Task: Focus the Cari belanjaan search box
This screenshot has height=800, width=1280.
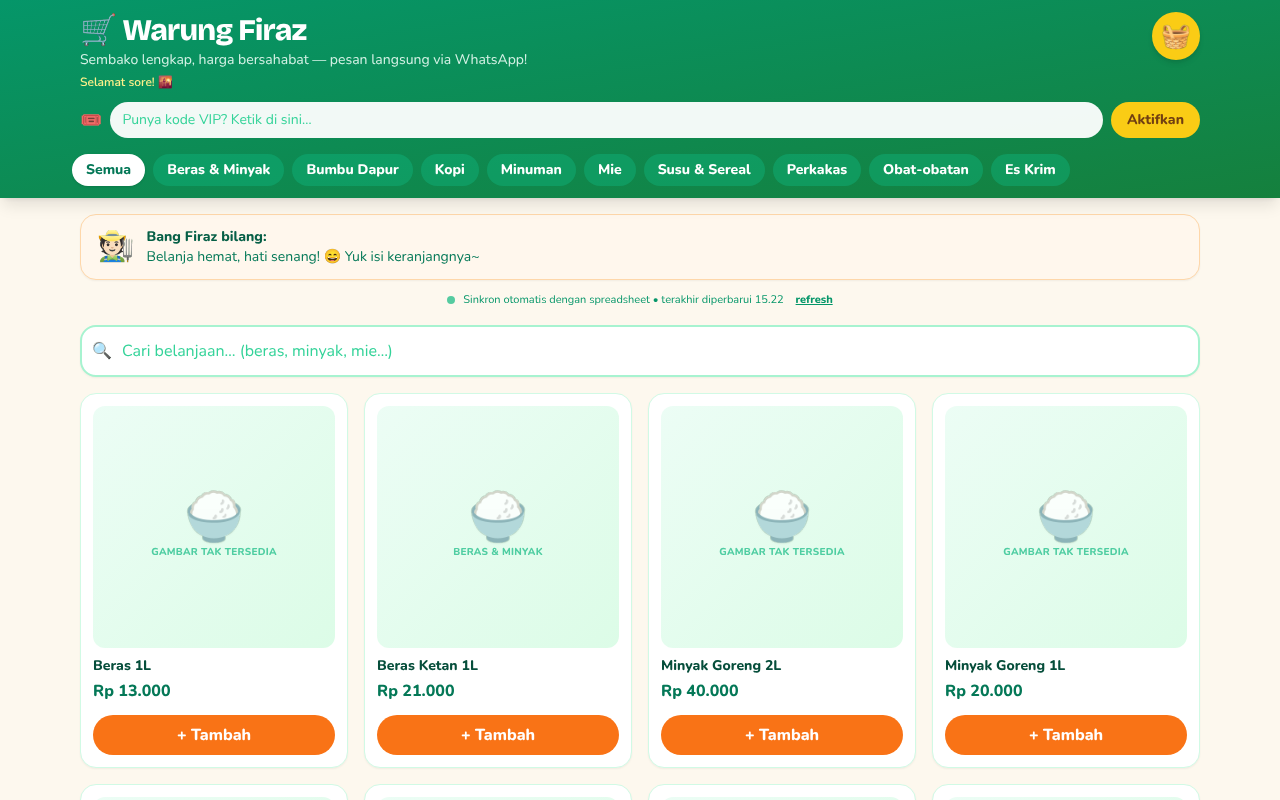Action: coord(640,351)
